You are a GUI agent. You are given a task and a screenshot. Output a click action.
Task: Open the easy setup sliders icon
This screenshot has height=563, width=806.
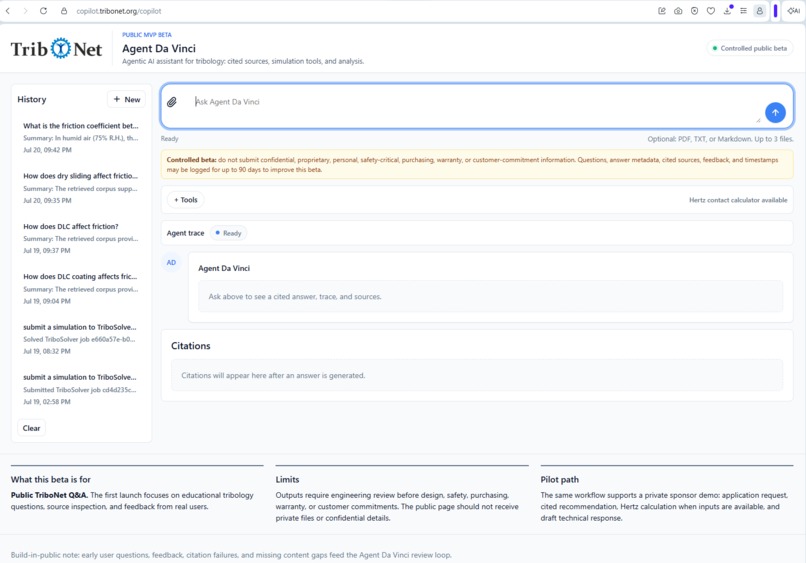743,11
